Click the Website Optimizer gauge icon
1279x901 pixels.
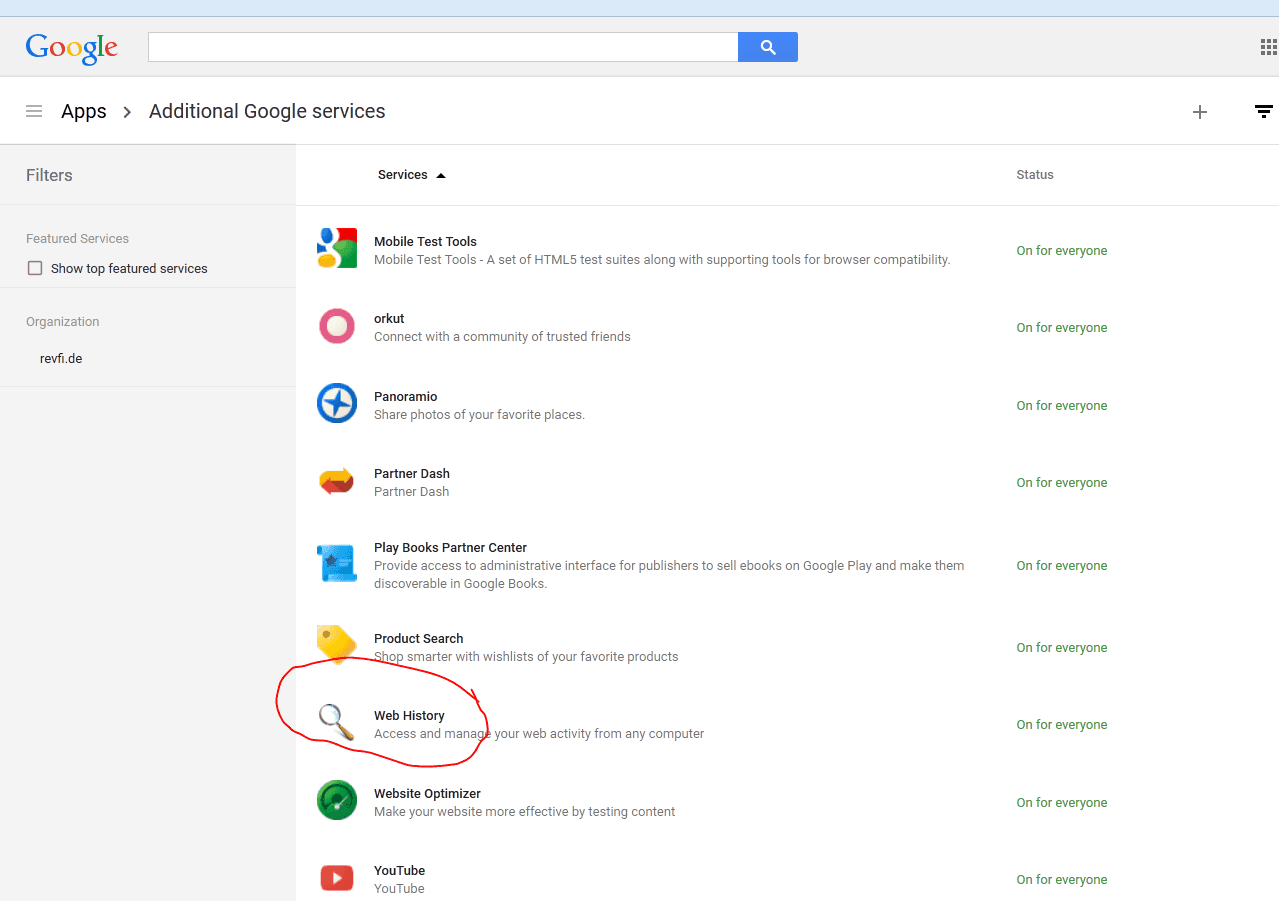click(337, 800)
